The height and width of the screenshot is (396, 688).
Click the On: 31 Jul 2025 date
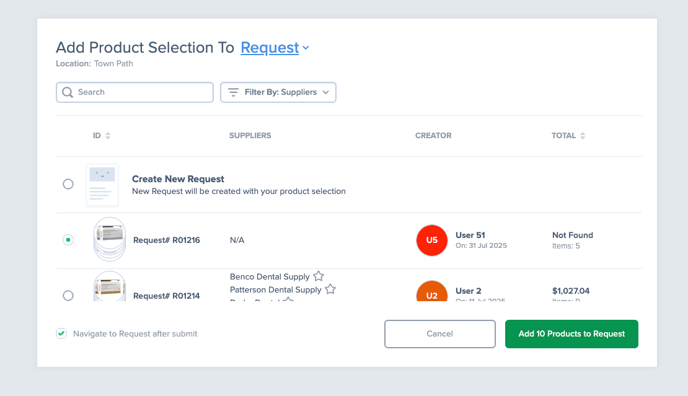[x=481, y=246]
